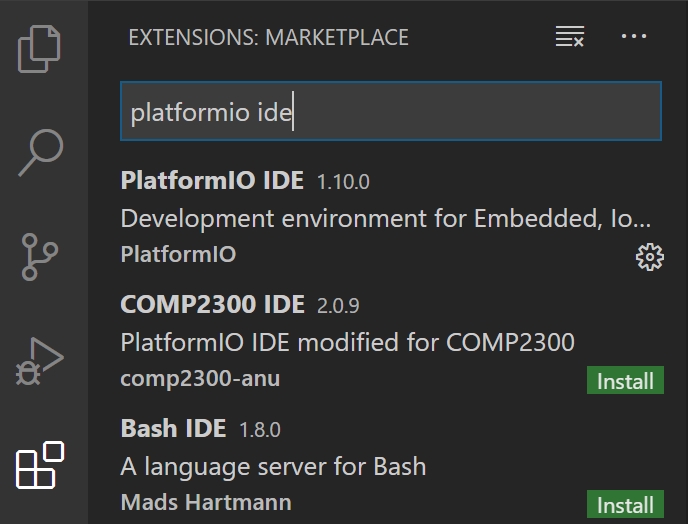
Task: Click the extension search box with 'platformio ide'
Action: 390,111
